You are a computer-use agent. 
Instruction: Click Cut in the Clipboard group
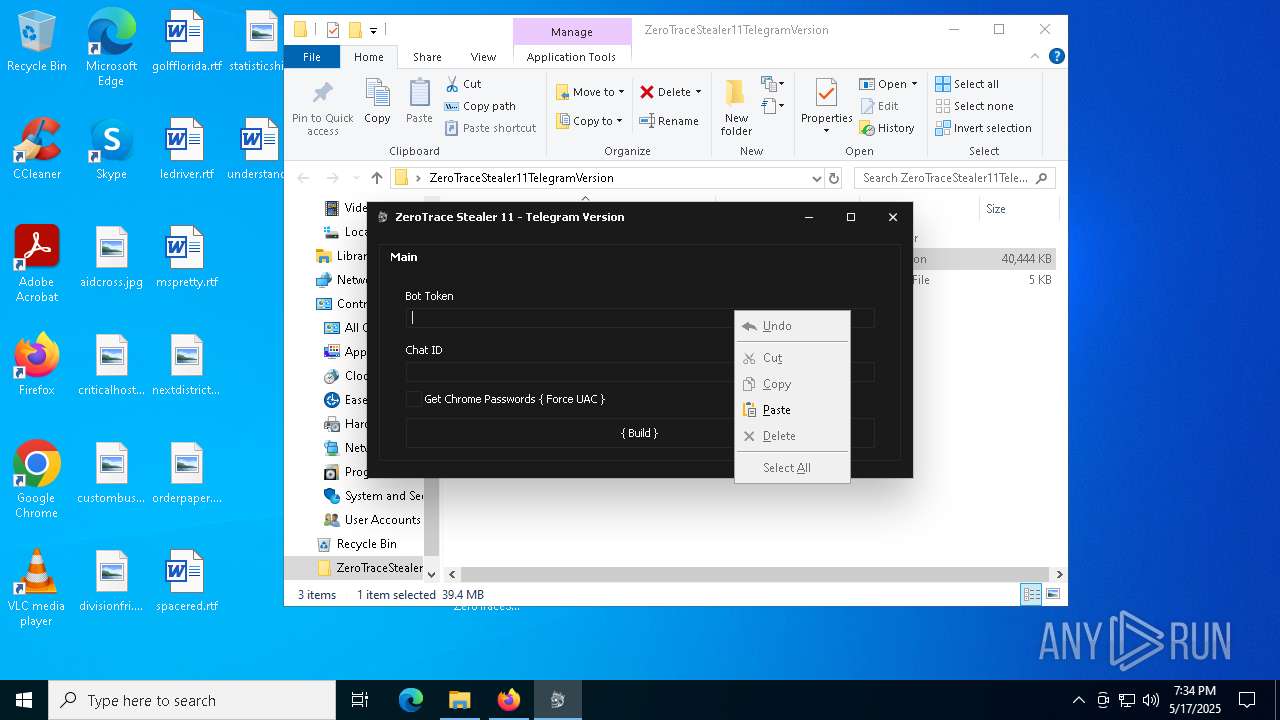click(463, 84)
